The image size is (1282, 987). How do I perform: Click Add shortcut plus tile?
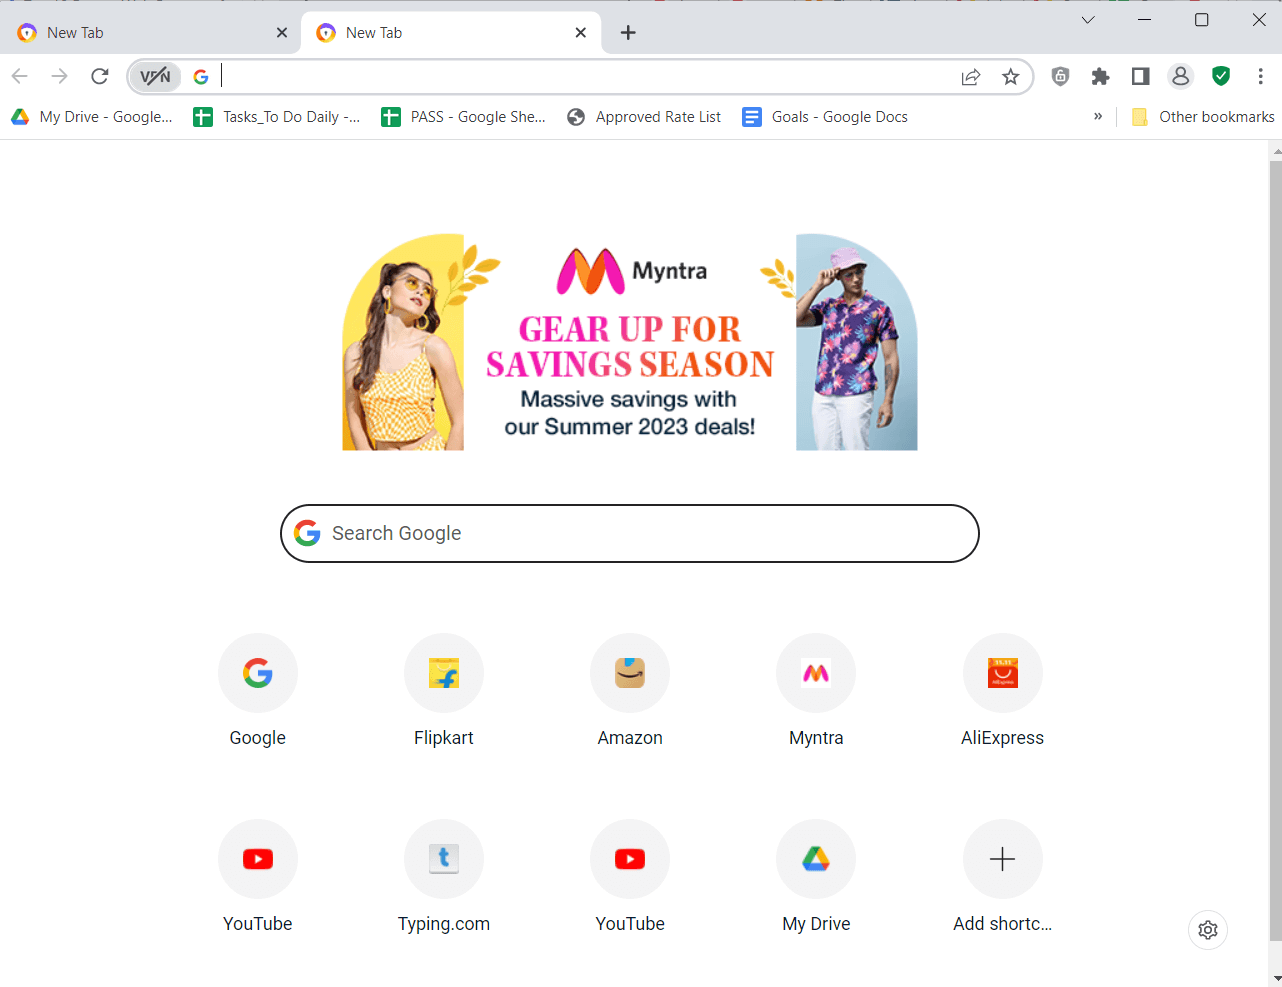(x=1002, y=877)
